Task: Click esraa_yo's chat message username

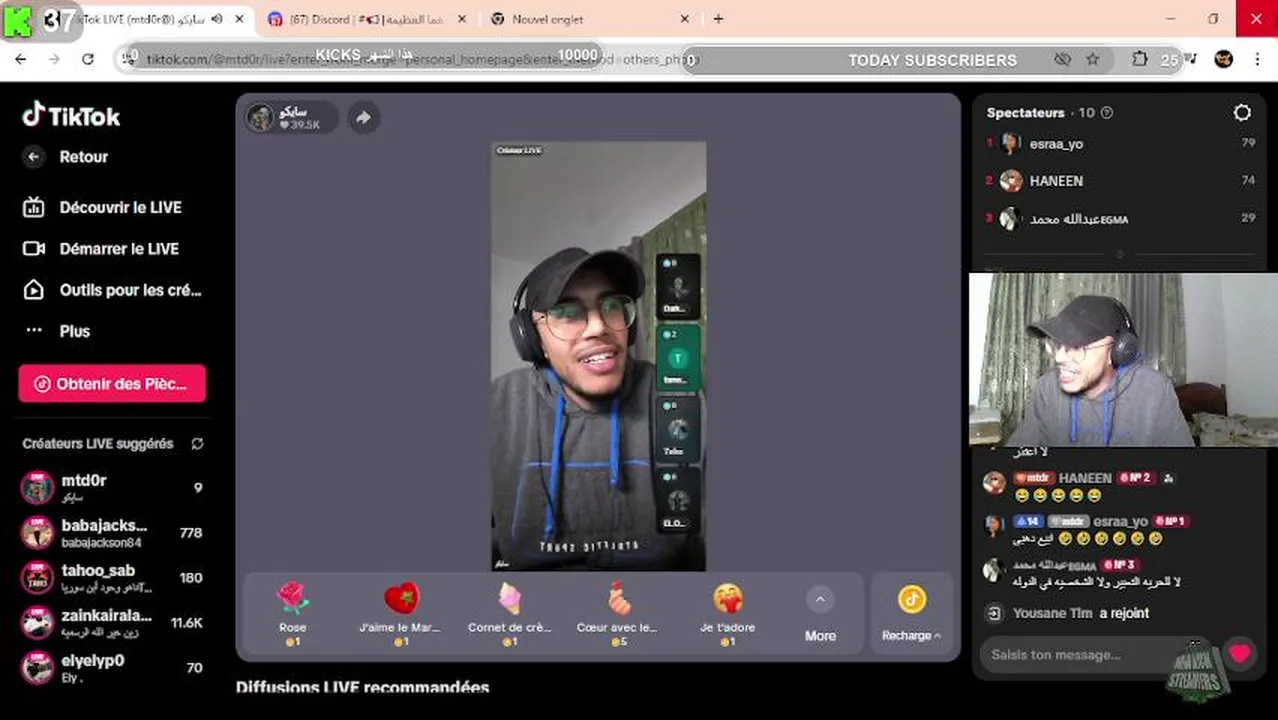Action: point(1120,521)
